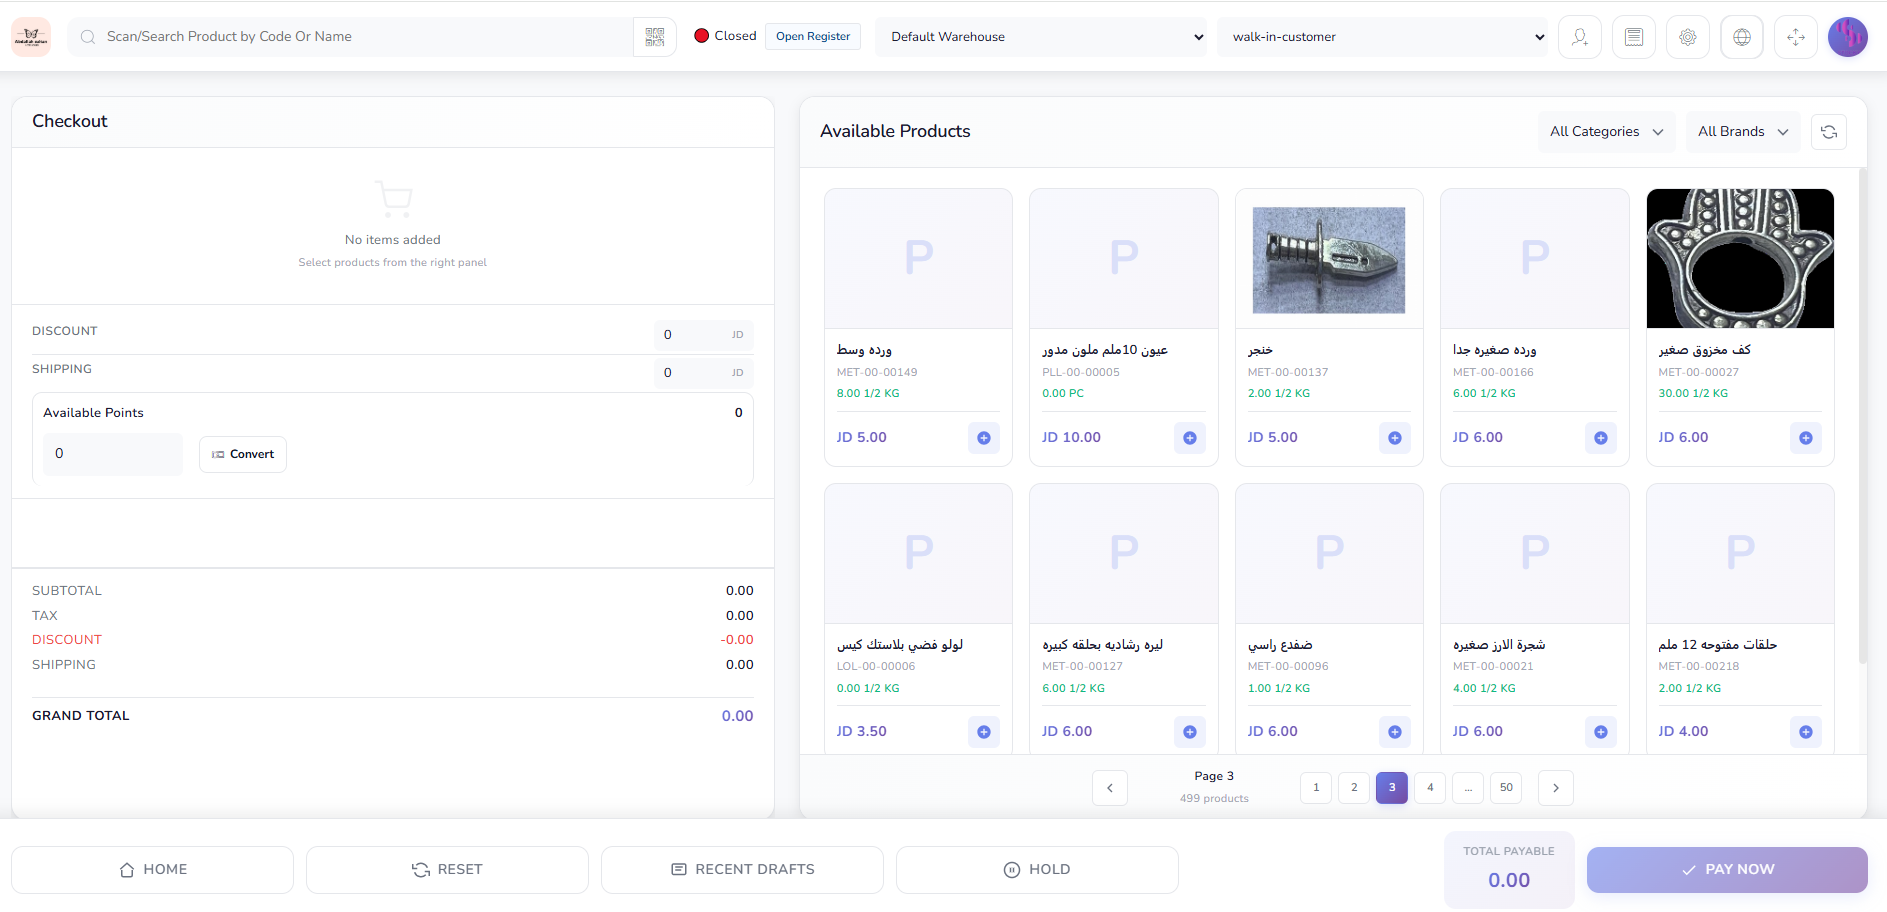Open the walk-in-customer selector
Screen dimensions: 1887x912
(1382, 37)
